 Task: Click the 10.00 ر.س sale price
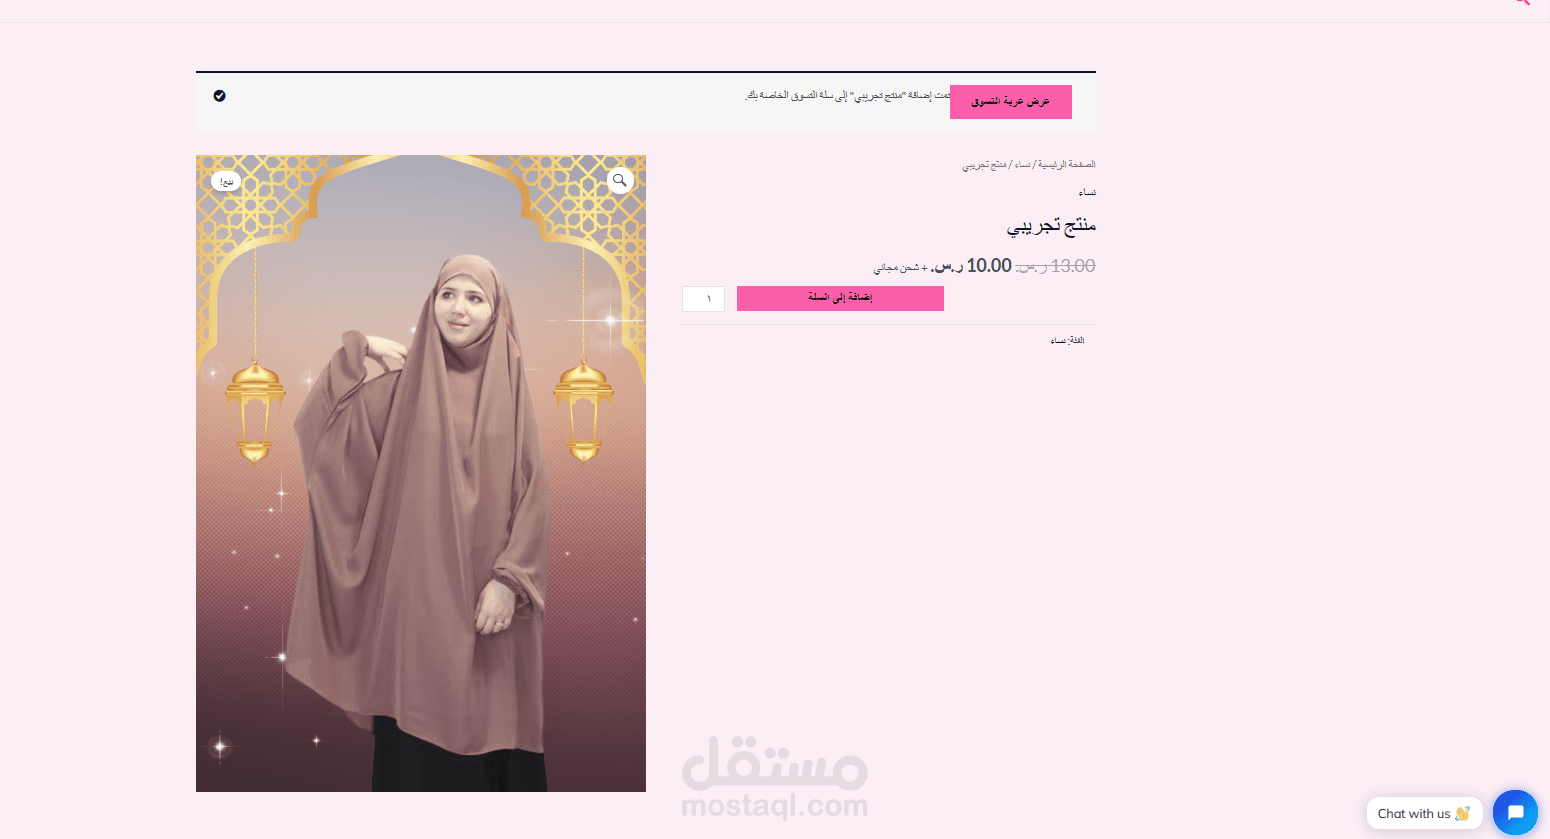(x=972, y=265)
